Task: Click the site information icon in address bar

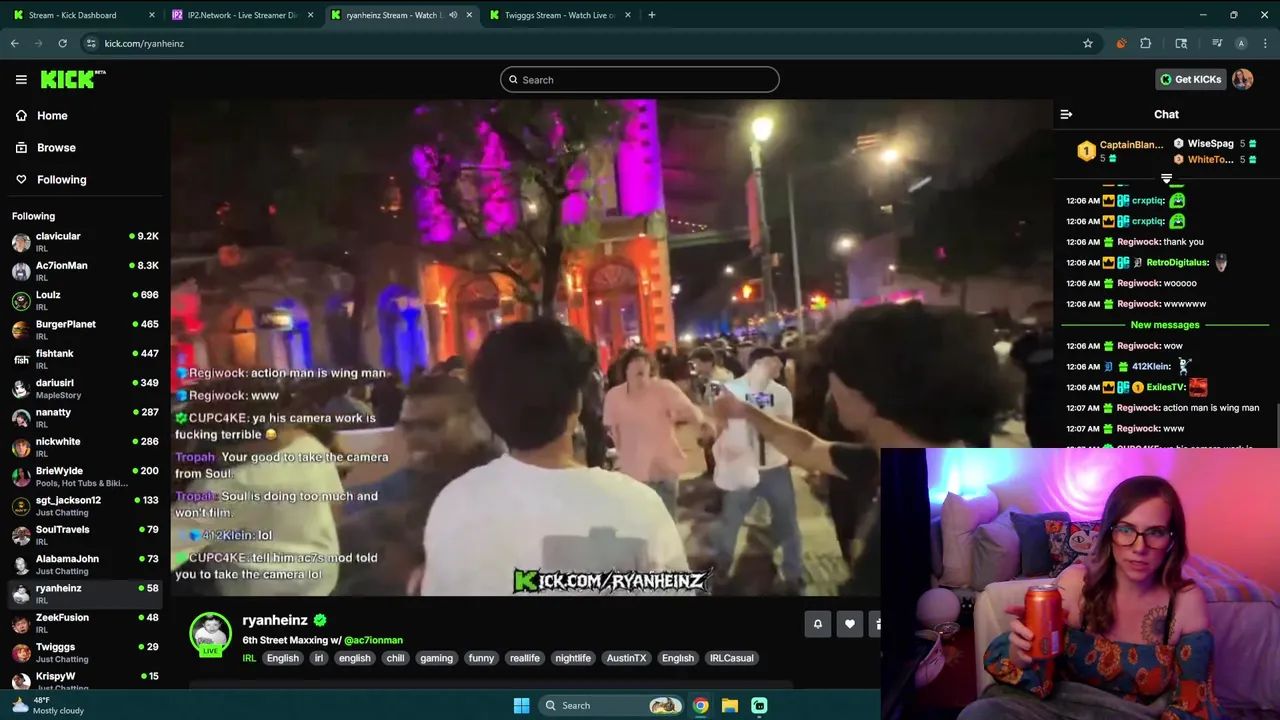Action: click(x=91, y=43)
